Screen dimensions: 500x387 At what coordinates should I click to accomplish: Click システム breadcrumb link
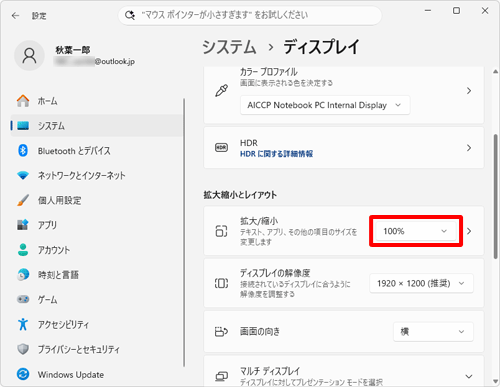click(229, 47)
